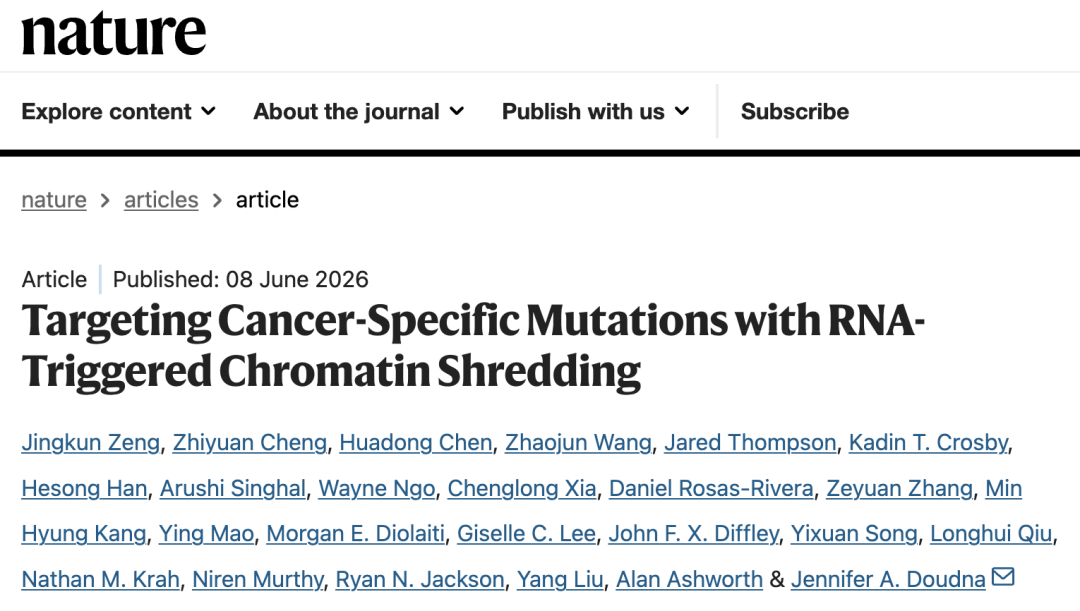
Task: Select author Morgan E. Diolaiti
Action: point(355,534)
